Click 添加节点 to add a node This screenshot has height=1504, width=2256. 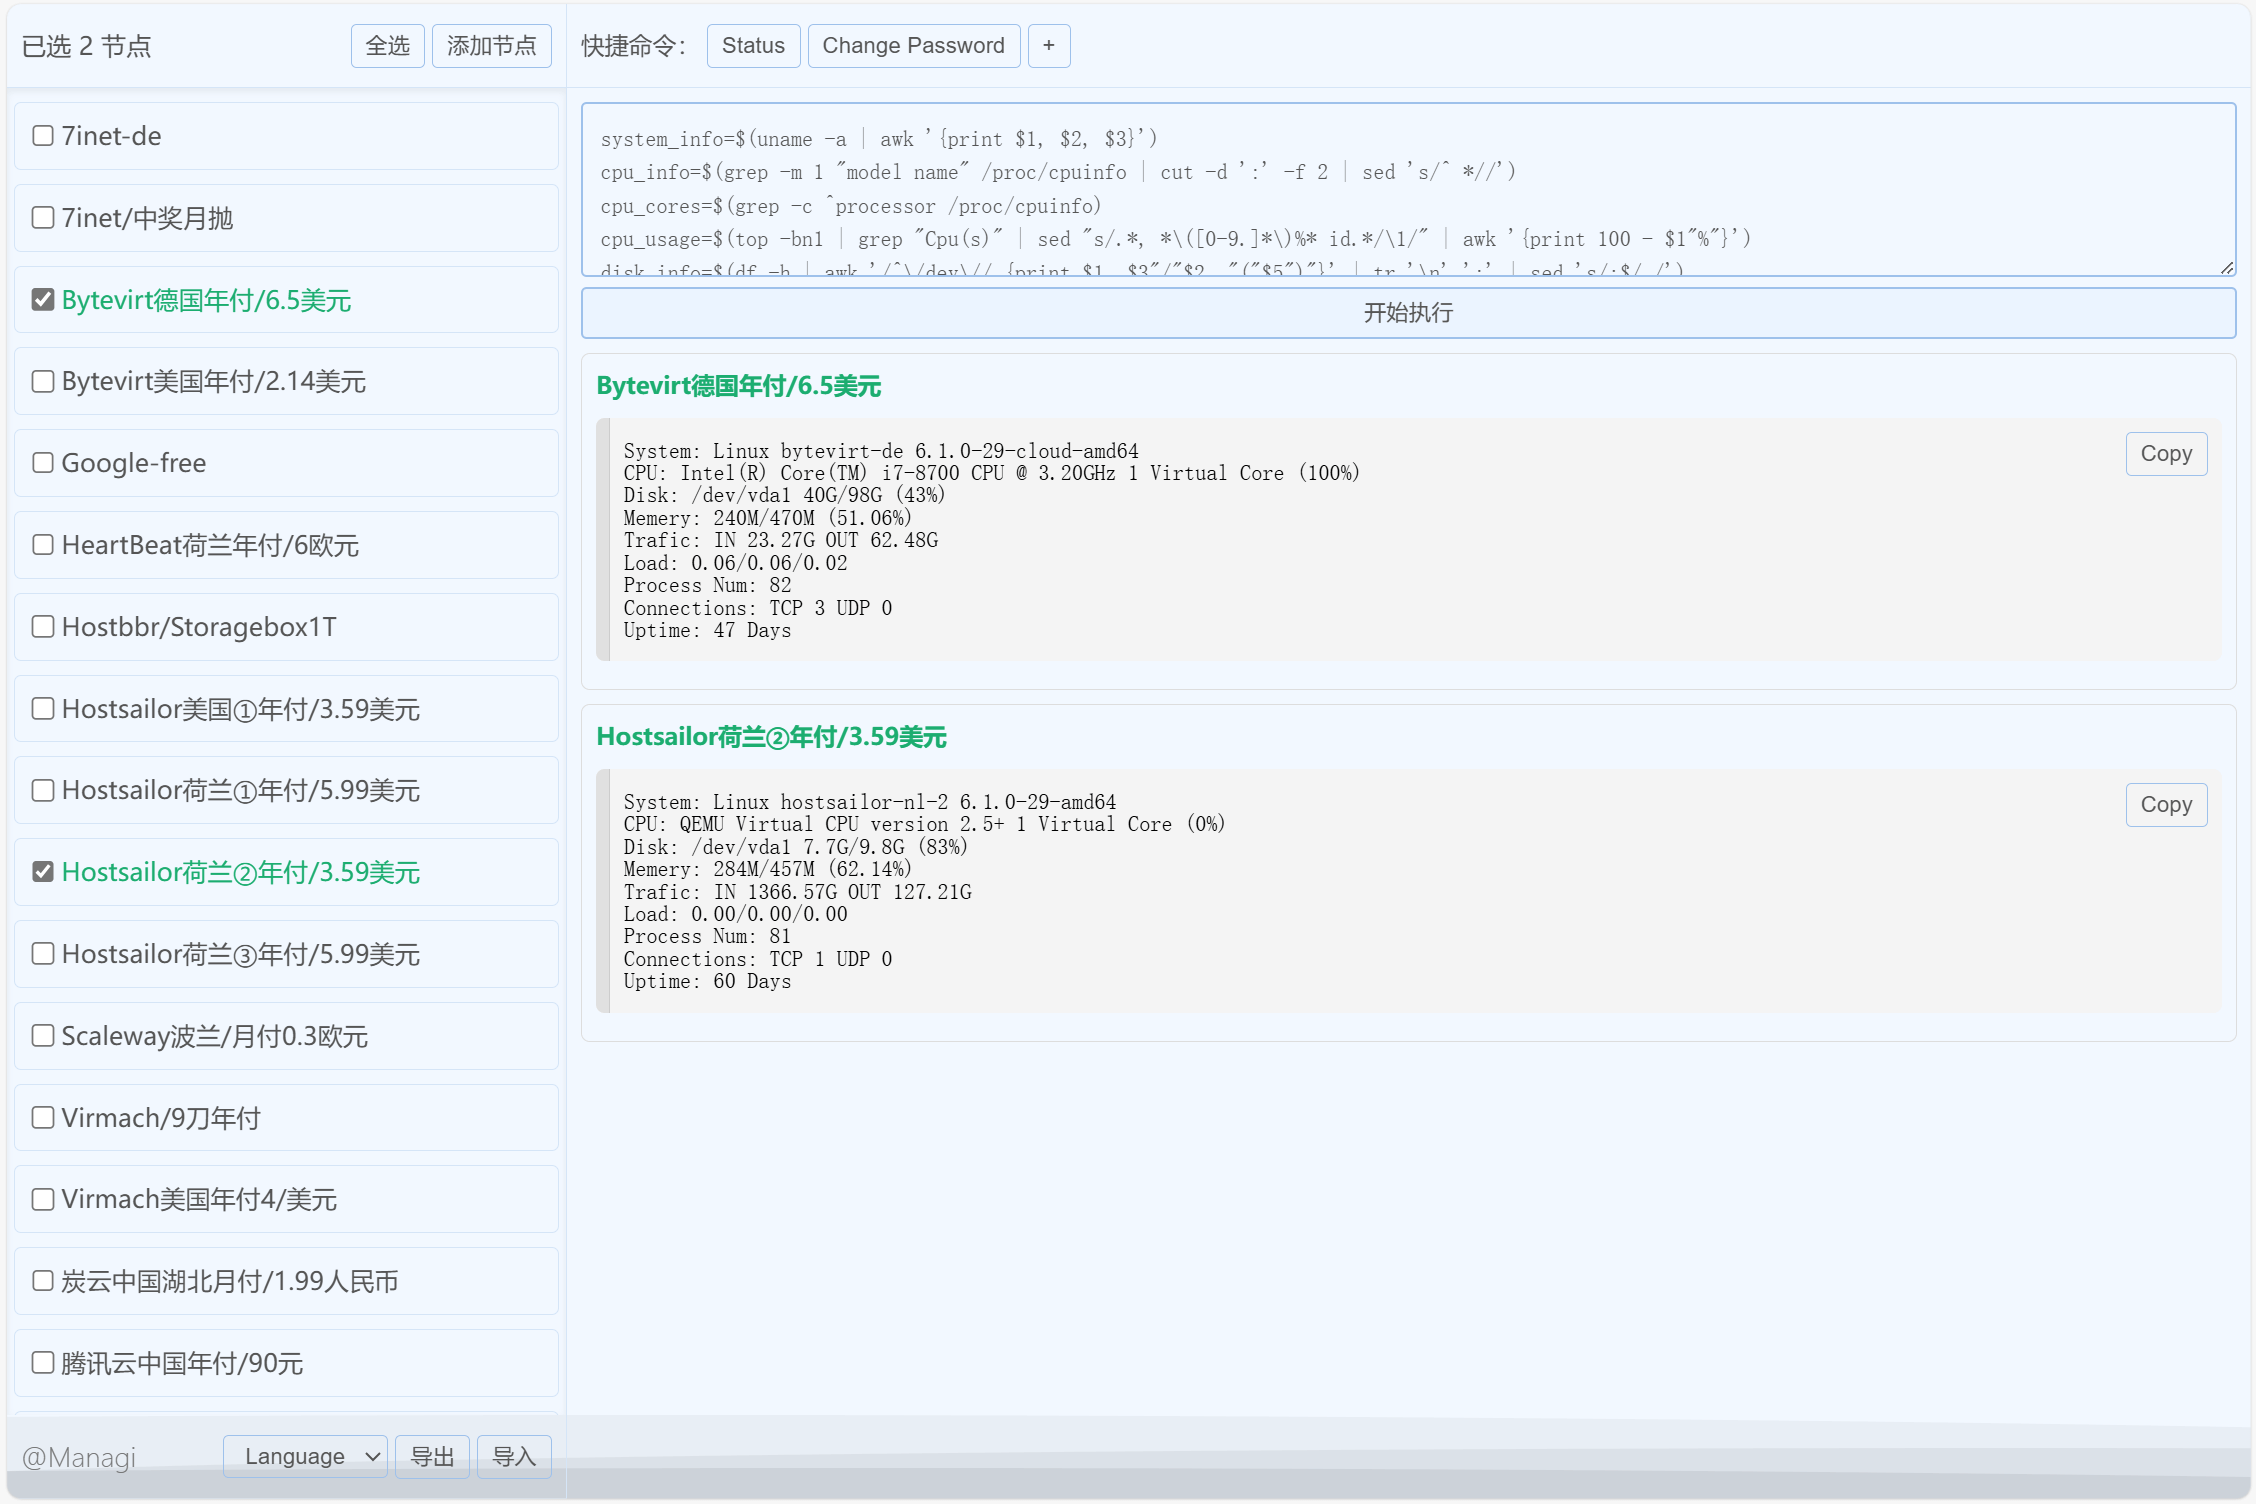[x=491, y=46]
